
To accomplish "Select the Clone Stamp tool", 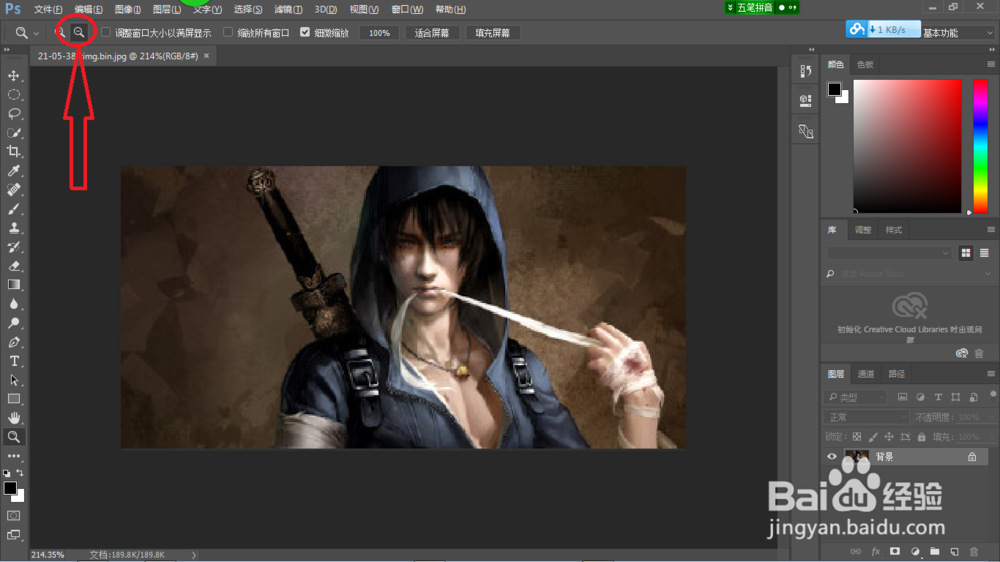I will (13, 228).
